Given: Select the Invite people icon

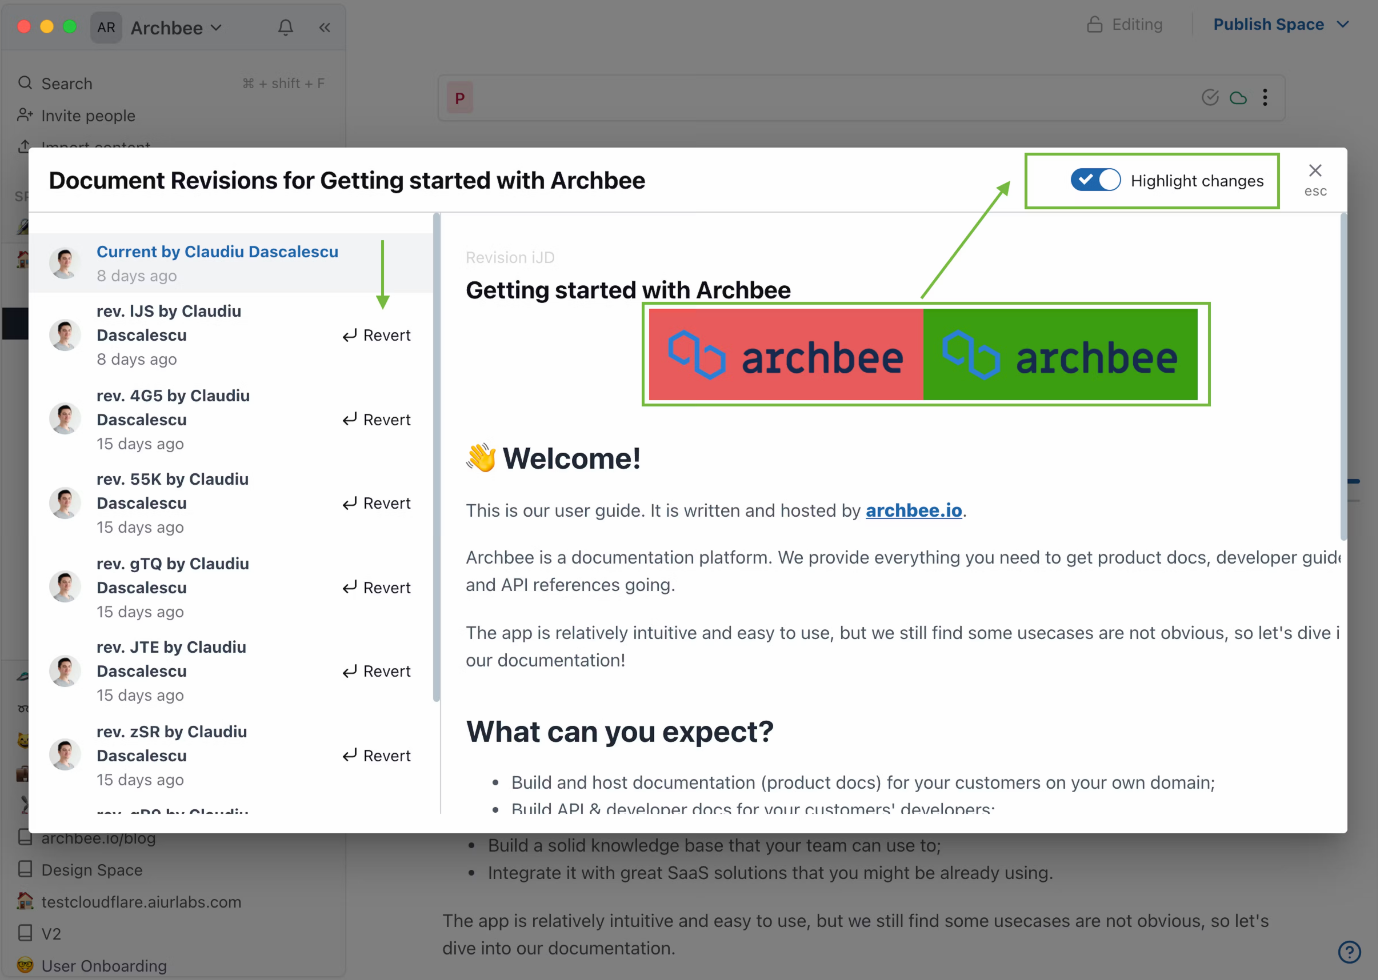Looking at the screenshot, I should (x=24, y=115).
